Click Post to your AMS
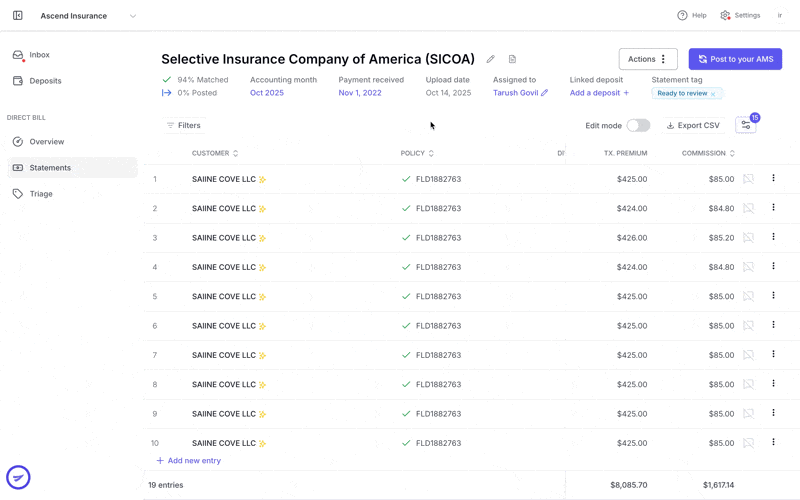The width and height of the screenshot is (800, 500). tap(735, 59)
